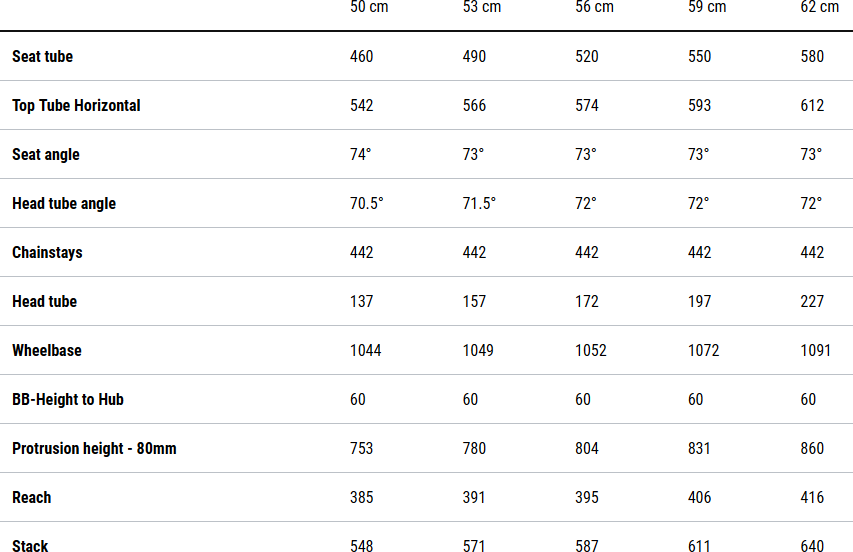Select the Protrusion height - 80mm label

94,449
